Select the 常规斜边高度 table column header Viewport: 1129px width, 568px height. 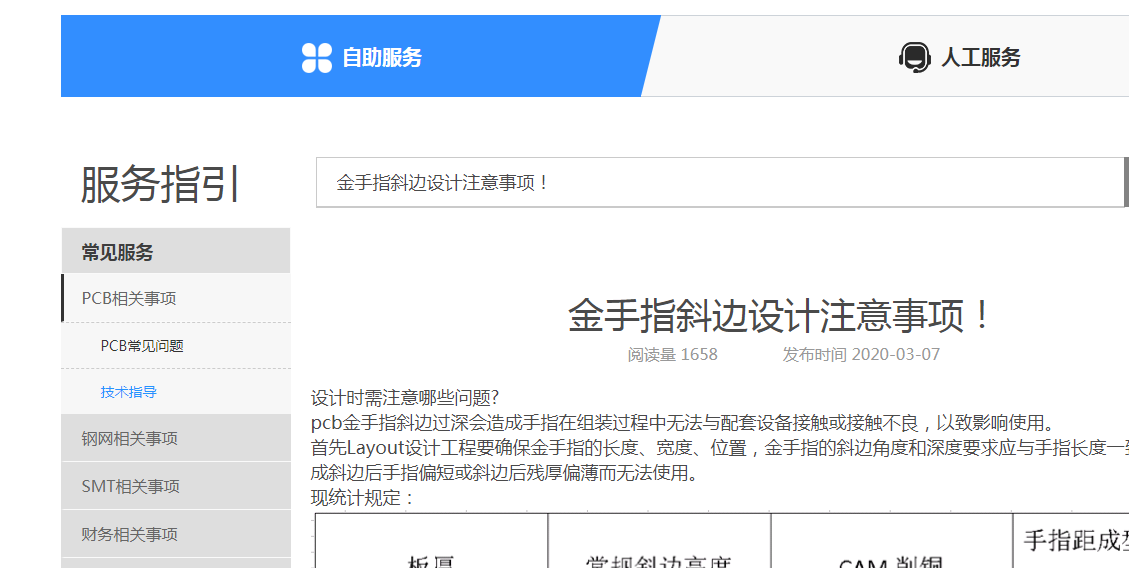pos(659,560)
